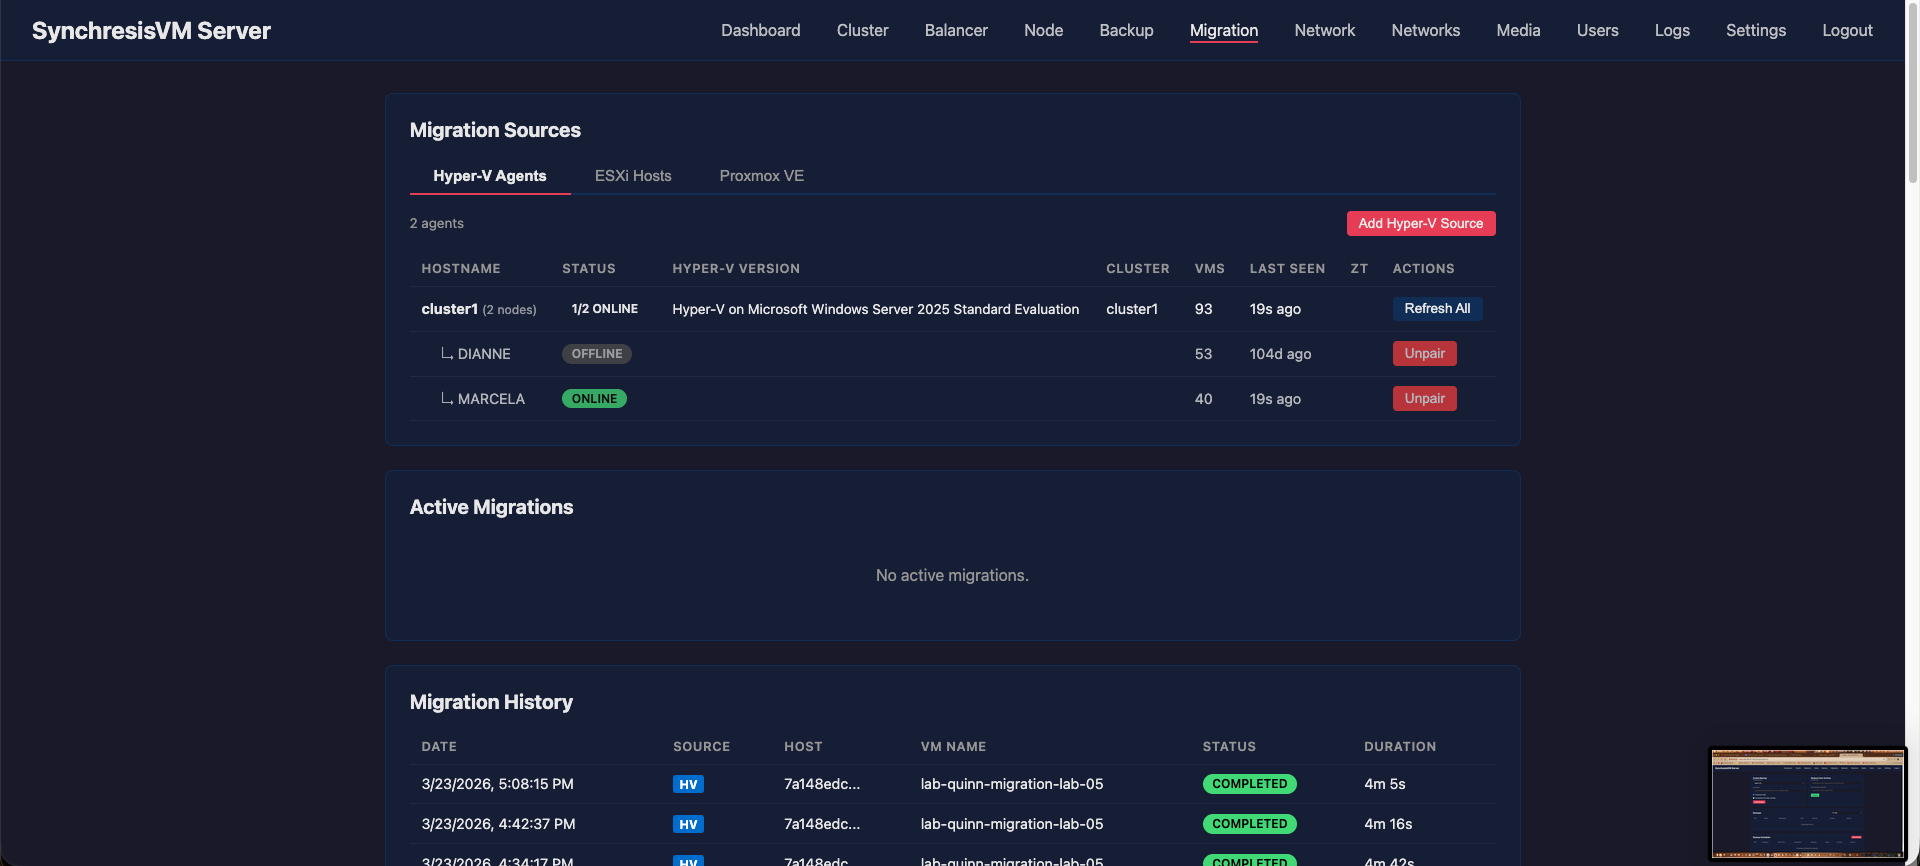Image resolution: width=1920 pixels, height=866 pixels.
Task: Click the cluster1 hostname row
Action: pyautogui.click(x=953, y=309)
